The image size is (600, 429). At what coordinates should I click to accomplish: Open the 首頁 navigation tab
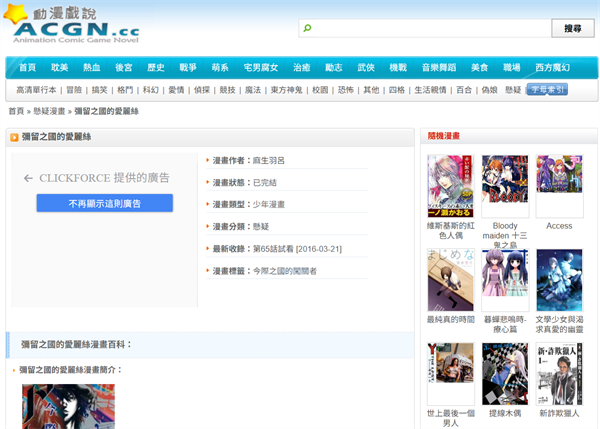click(x=27, y=67)
